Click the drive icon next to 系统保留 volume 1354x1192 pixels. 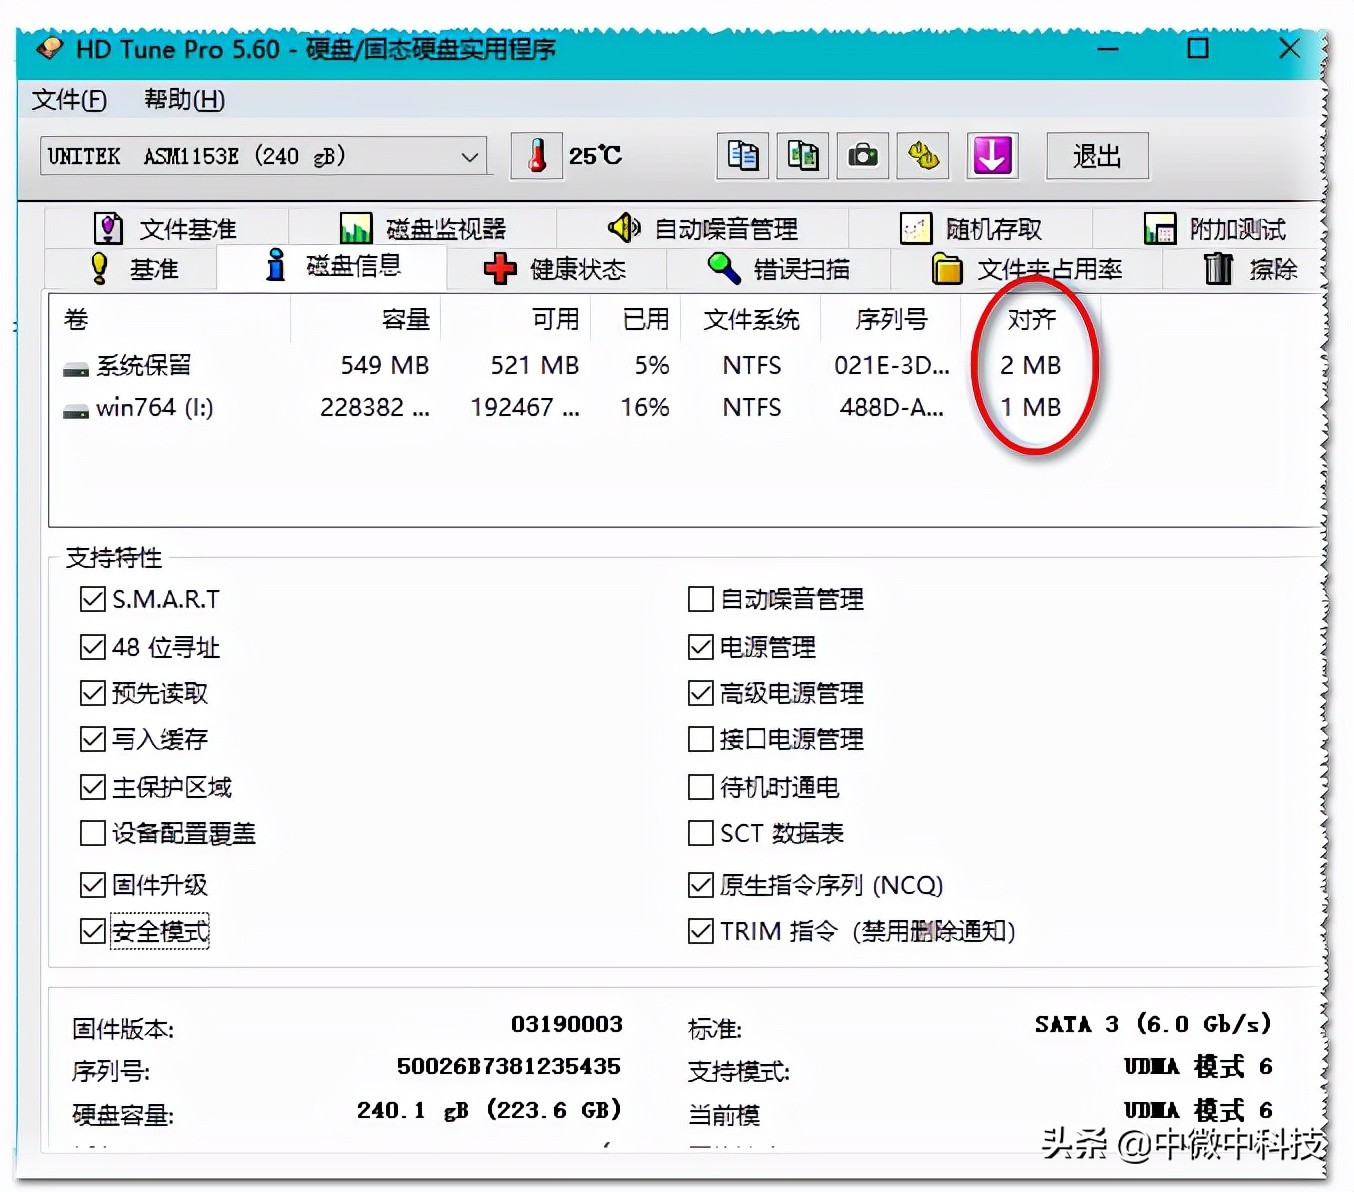point(73,367)
